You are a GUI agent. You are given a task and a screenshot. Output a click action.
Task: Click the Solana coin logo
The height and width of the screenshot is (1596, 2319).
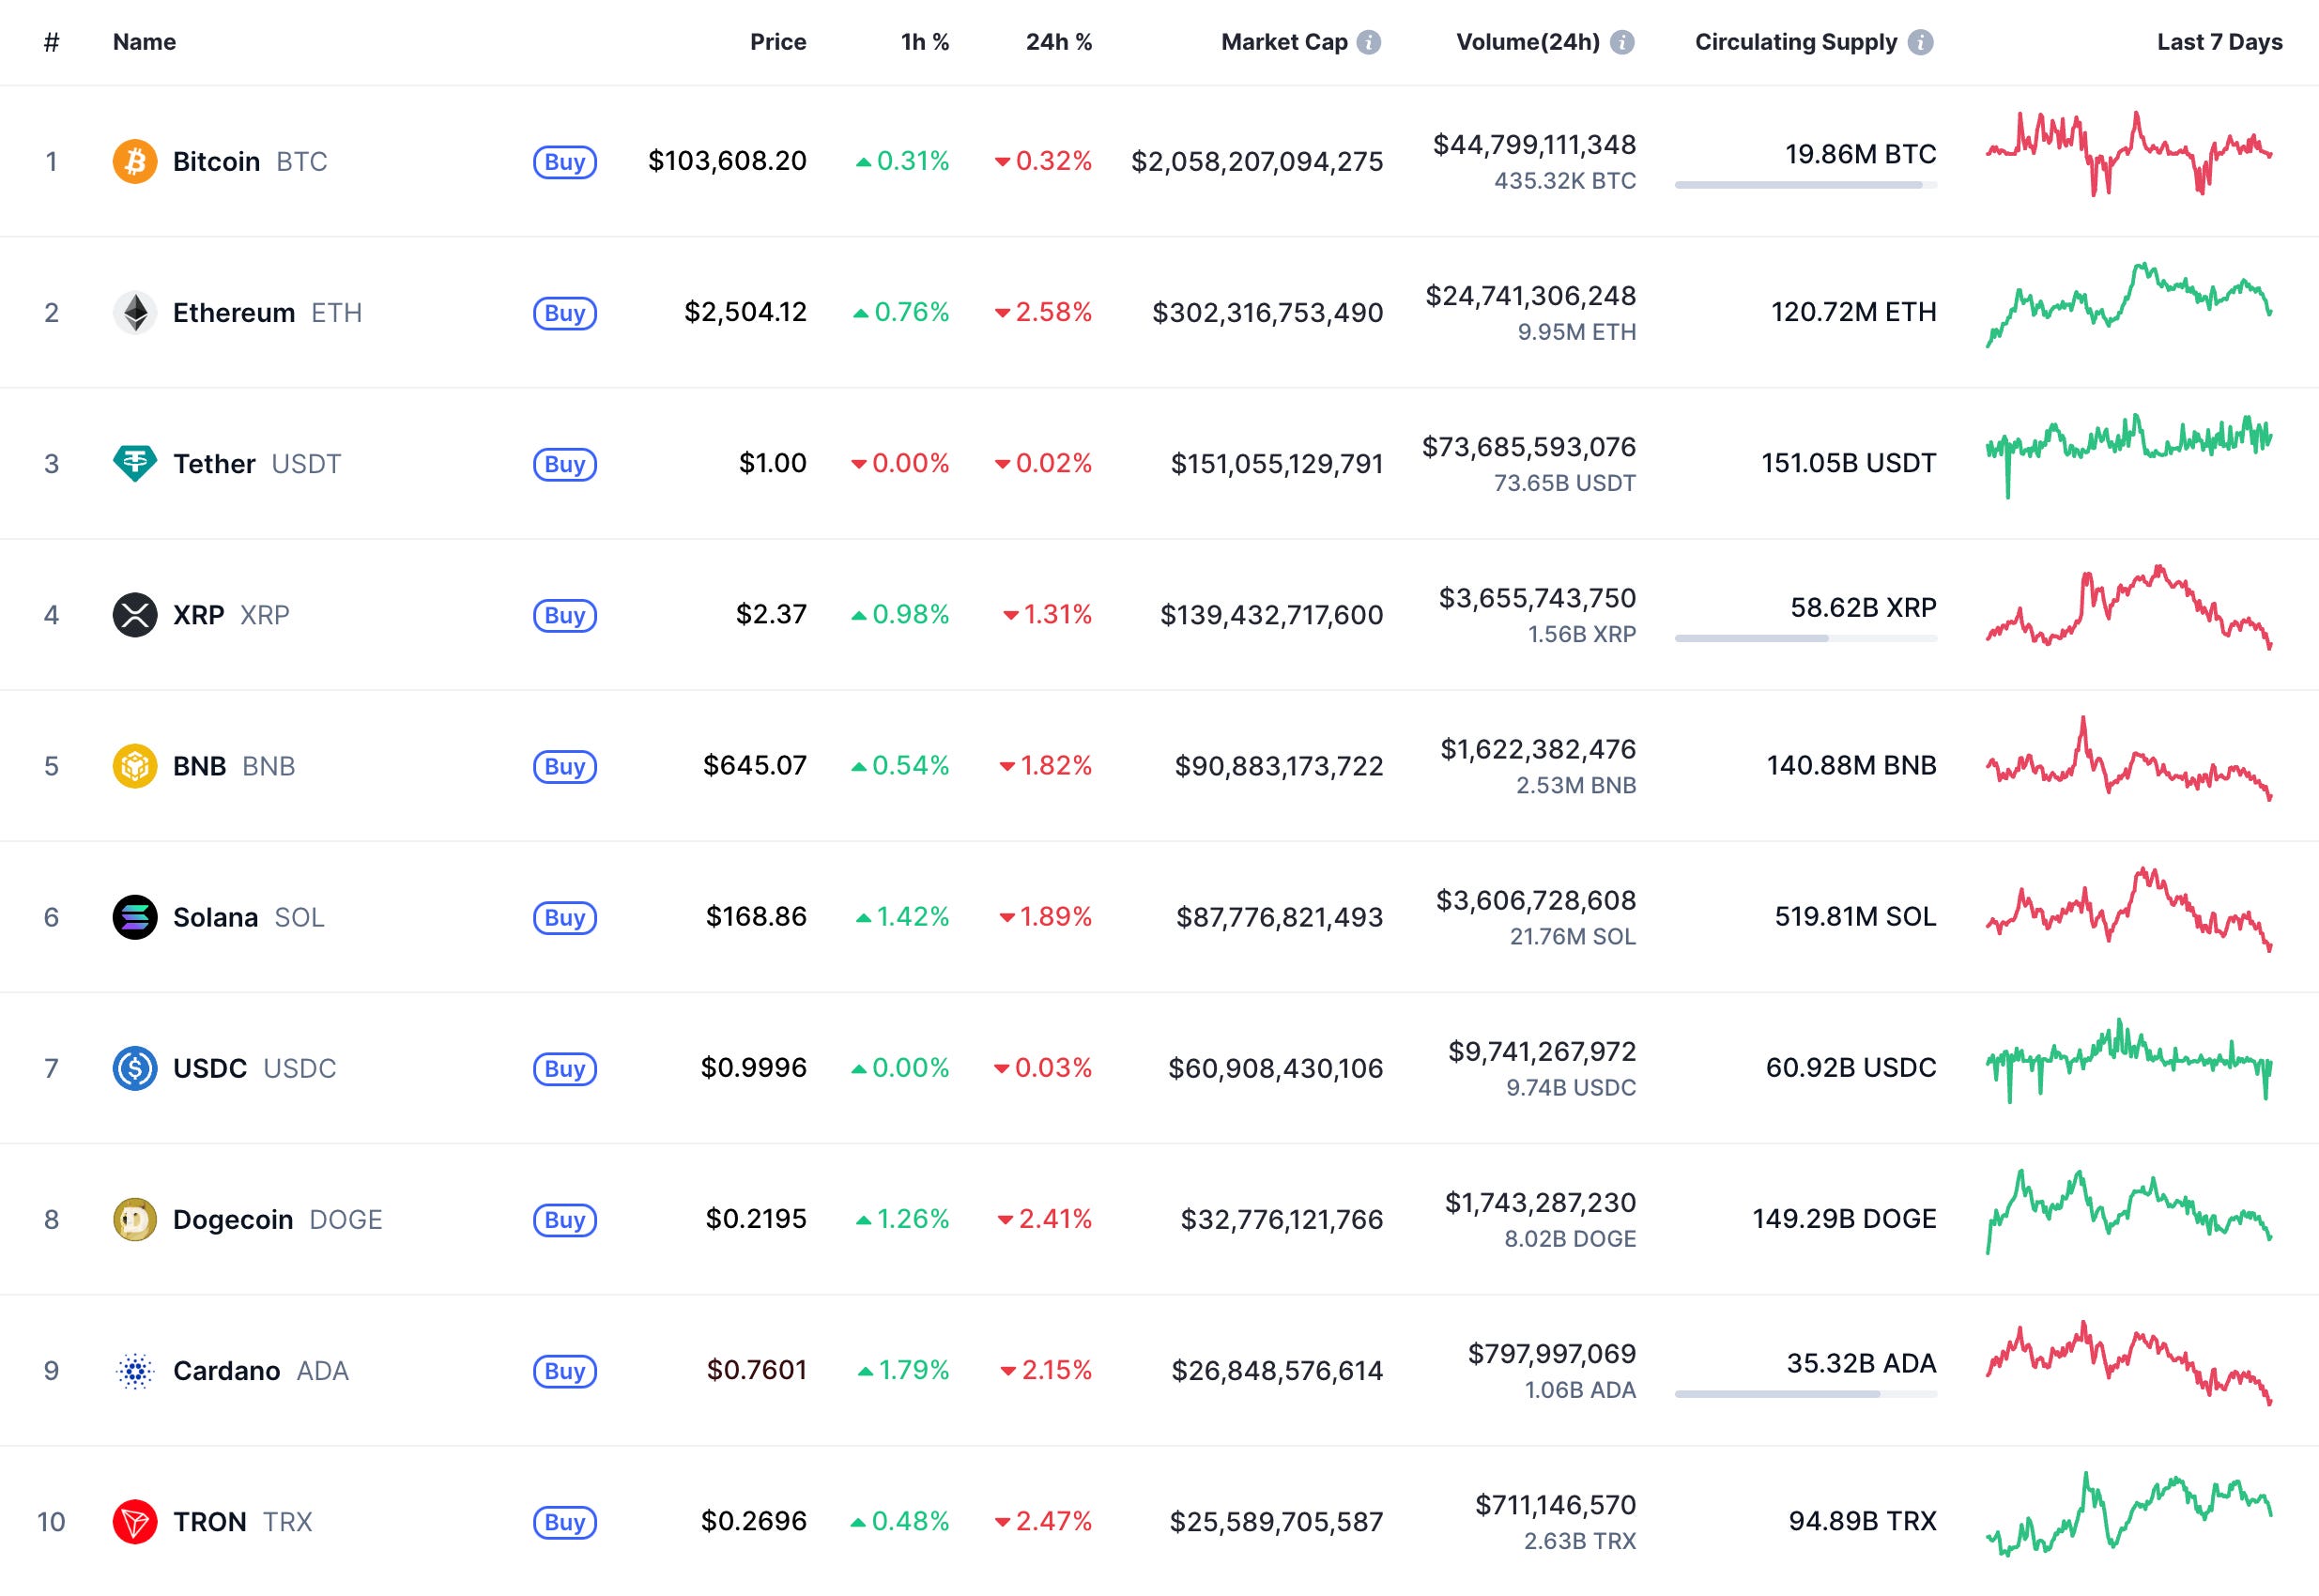pyautogui.click(x=135, y=917)
